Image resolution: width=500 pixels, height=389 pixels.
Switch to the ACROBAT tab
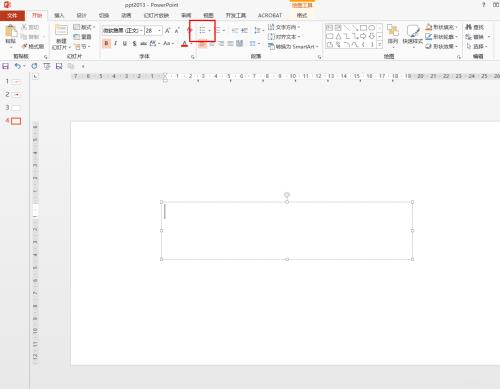[270, 15]
